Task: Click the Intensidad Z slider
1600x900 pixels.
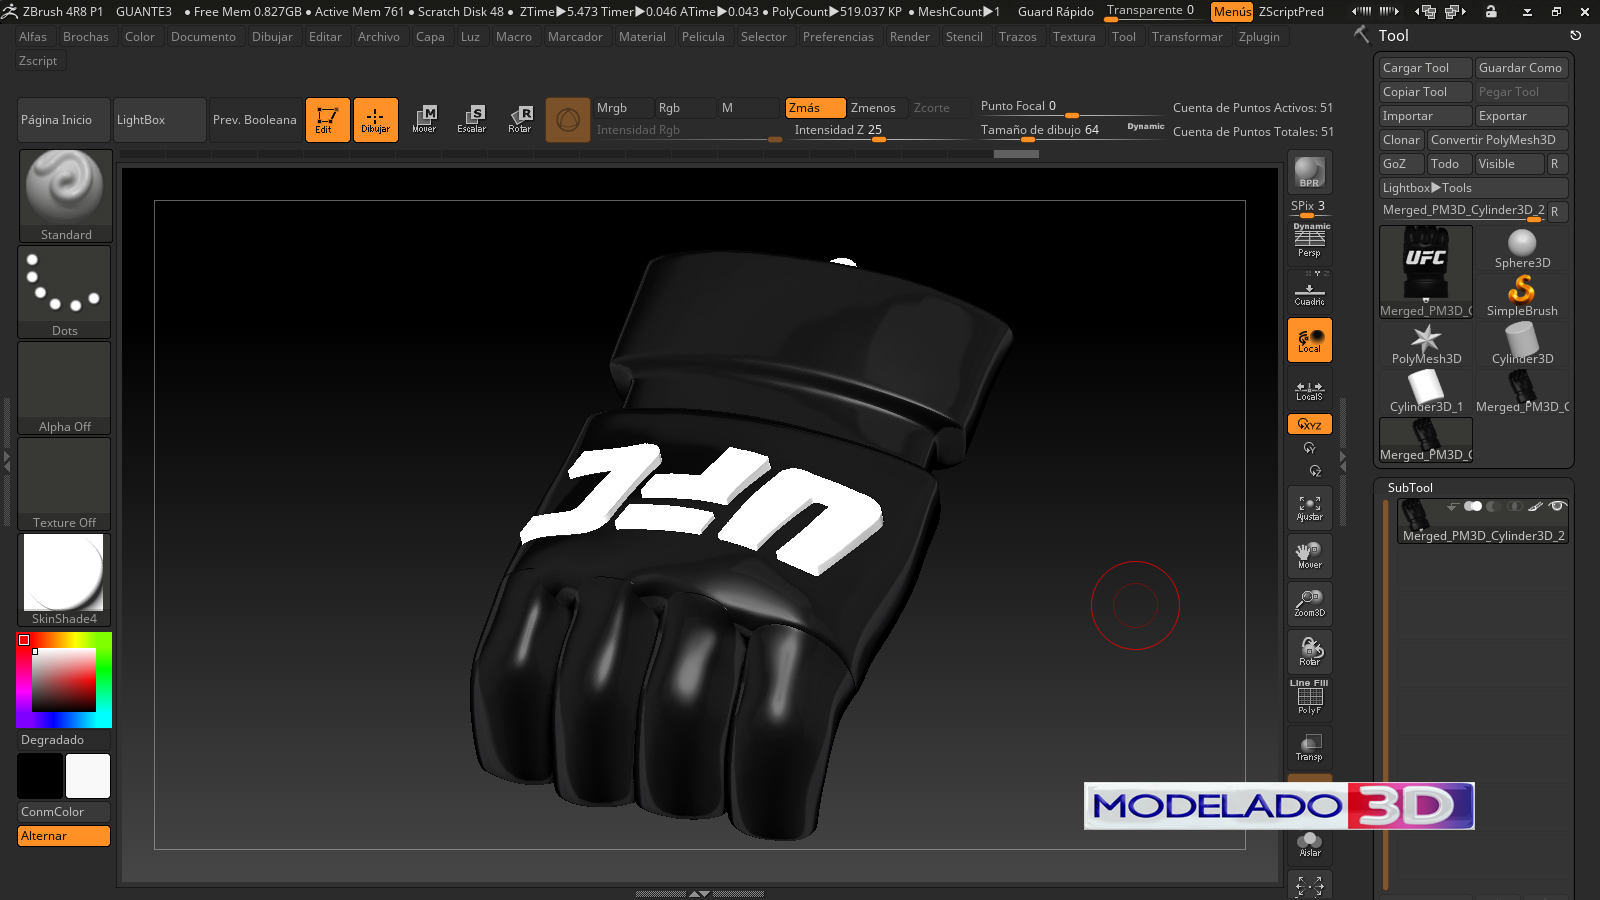Action: (x=880, y=131)
